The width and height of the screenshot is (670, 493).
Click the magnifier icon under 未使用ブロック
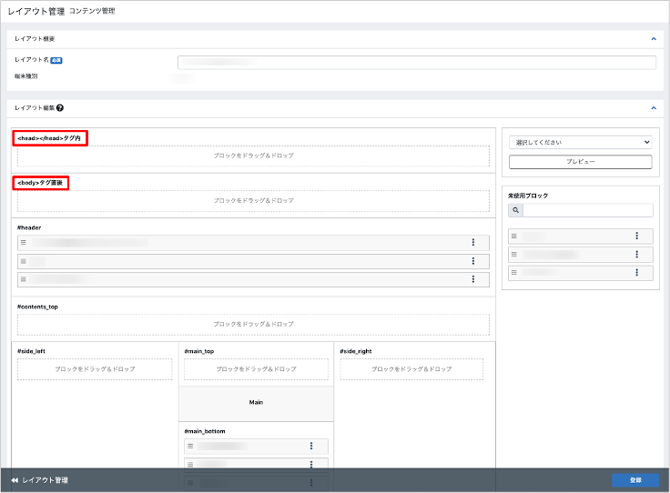(515, 211)
